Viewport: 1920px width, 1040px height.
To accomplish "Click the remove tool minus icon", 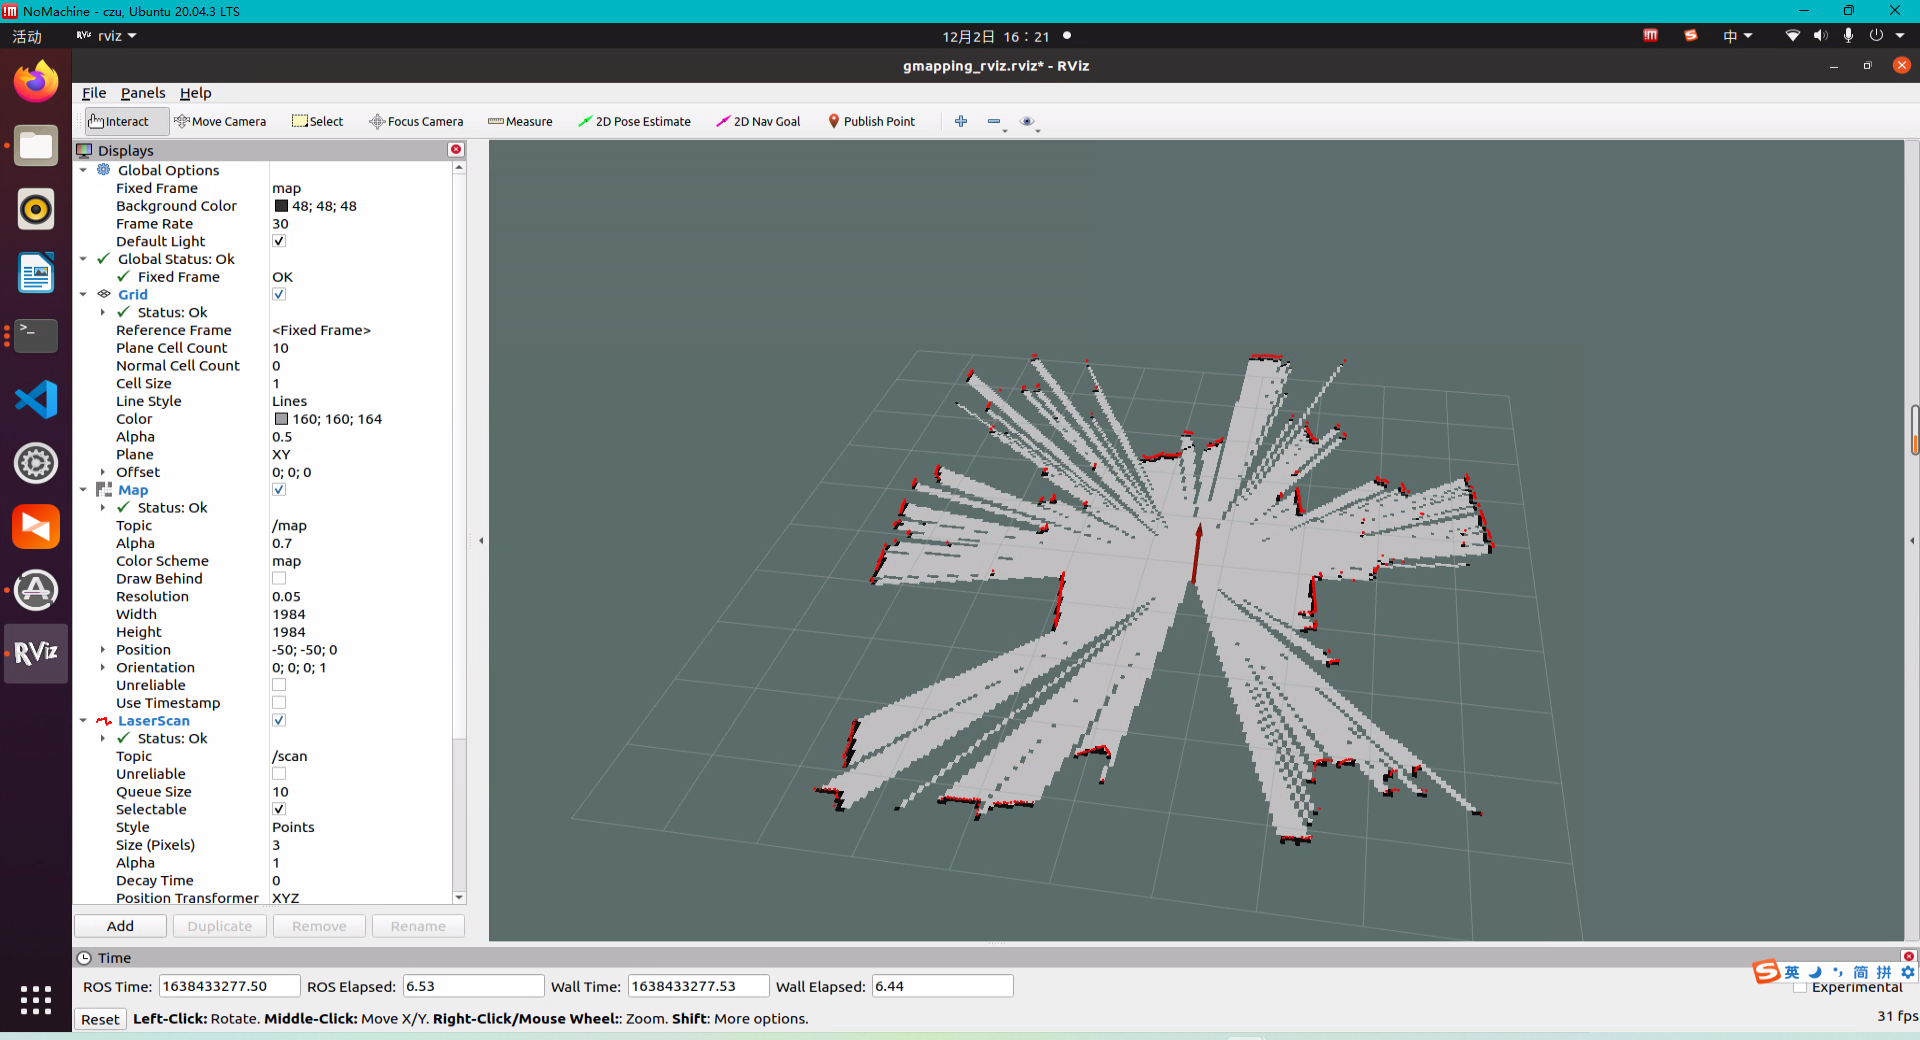I will tap(994, 121).
